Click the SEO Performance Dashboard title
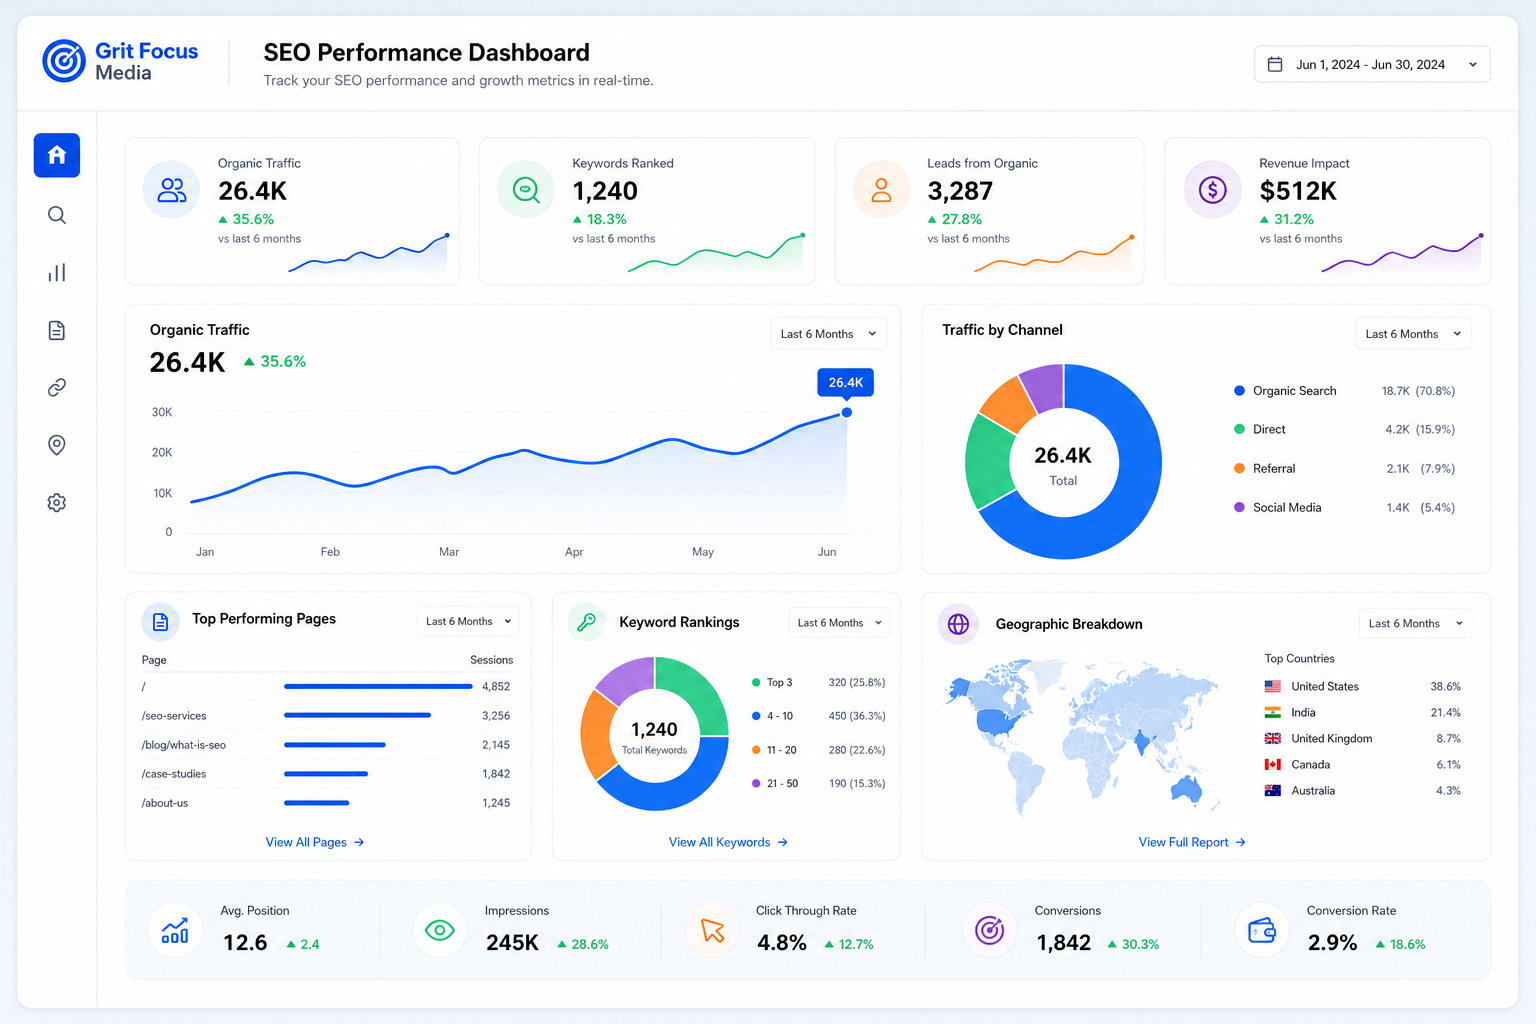This screenshot has width=1536, height=1024. [x=426, y=52]
